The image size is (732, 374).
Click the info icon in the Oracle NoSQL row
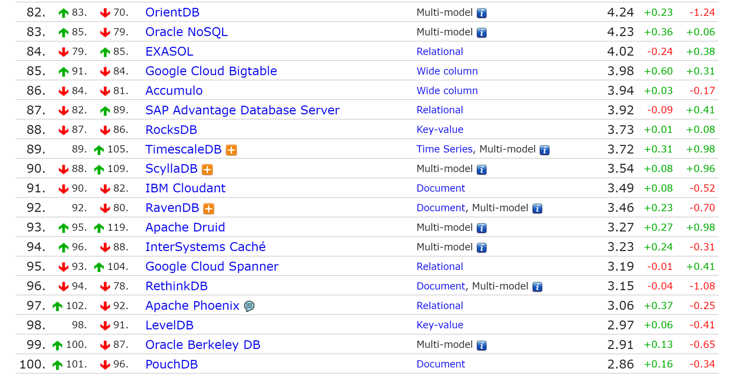pyautogui.click(x=482, y=33)
